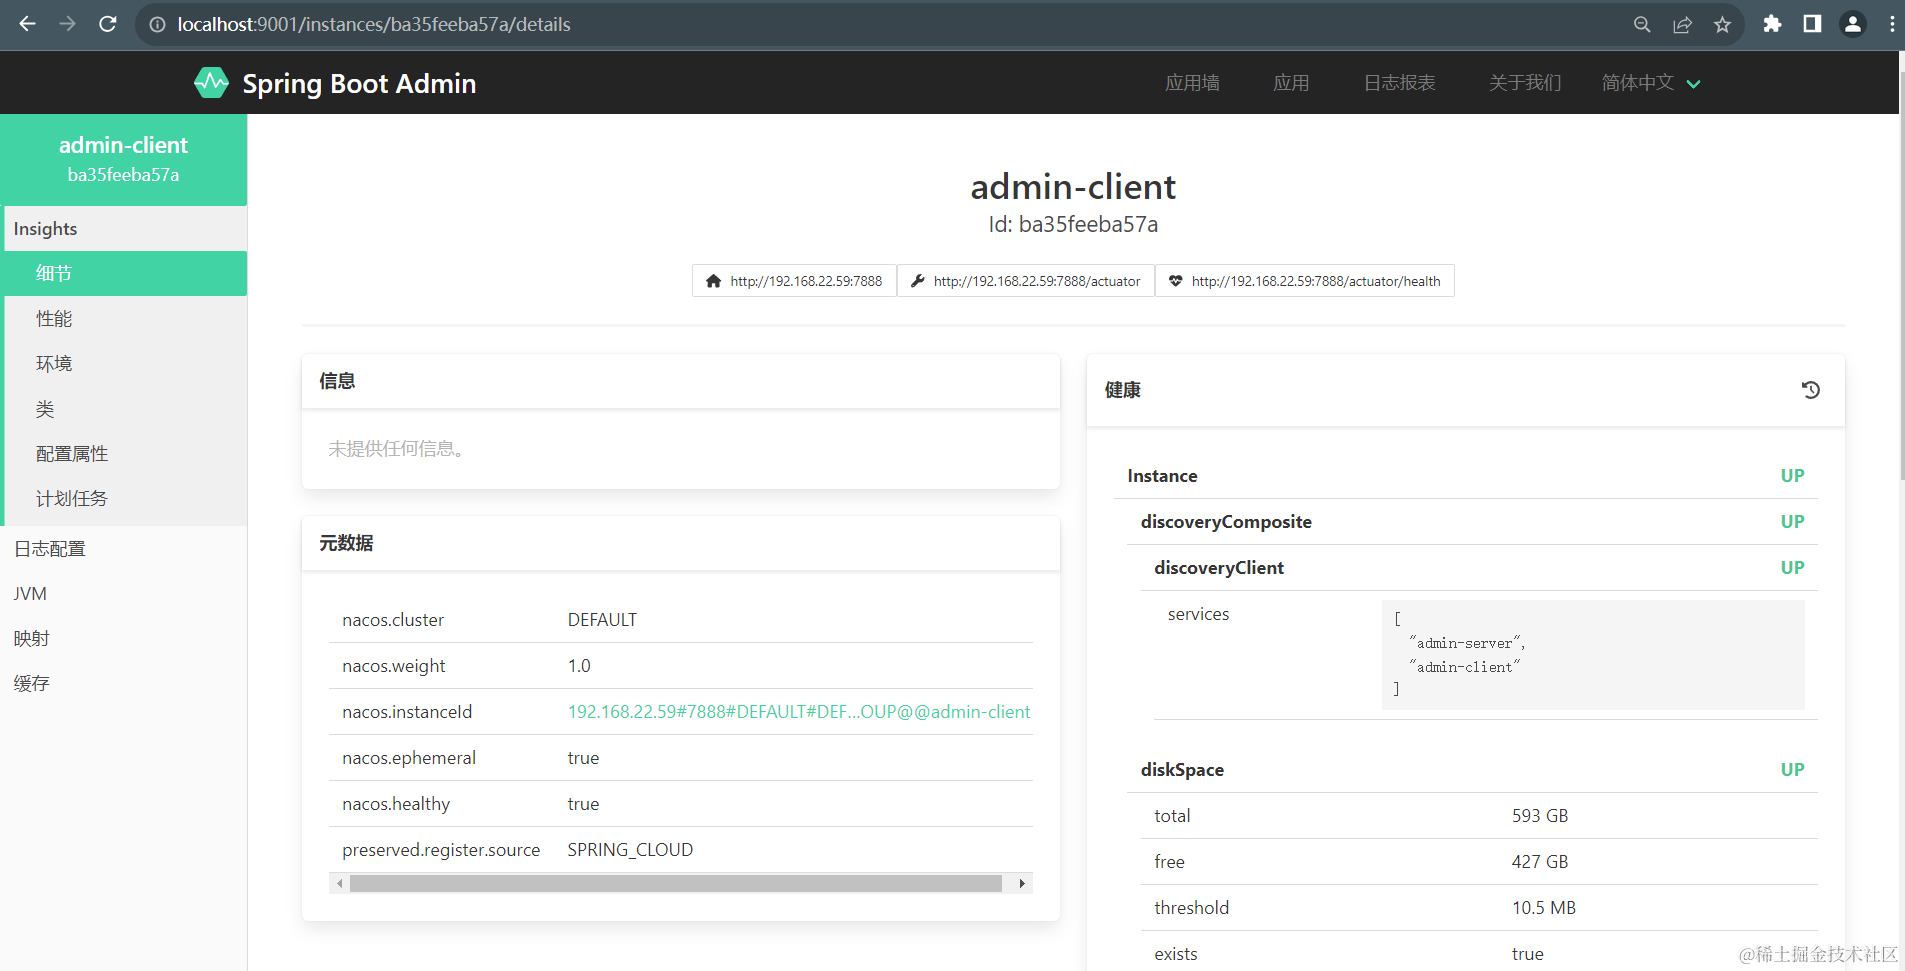
Task: Click the nacos.weight 1.0 value
Action: [579, 666]
